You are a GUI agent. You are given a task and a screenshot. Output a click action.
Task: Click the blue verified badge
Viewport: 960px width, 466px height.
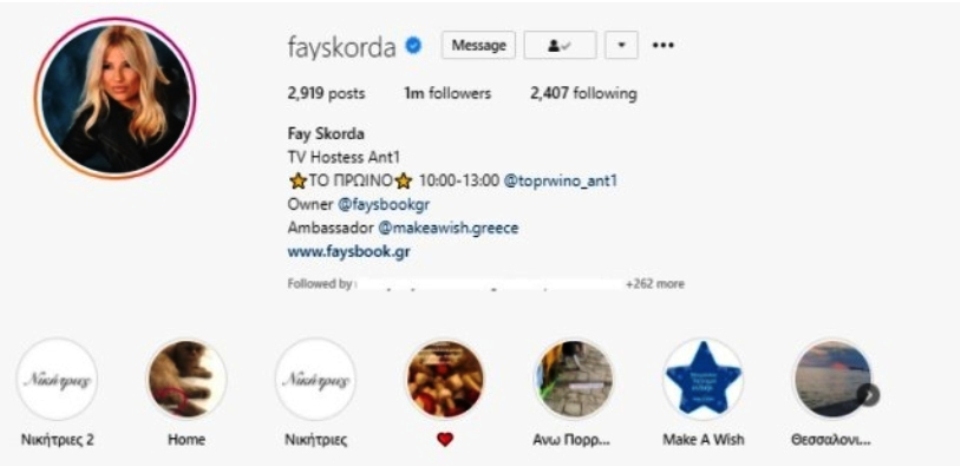(x=414, y=45)
